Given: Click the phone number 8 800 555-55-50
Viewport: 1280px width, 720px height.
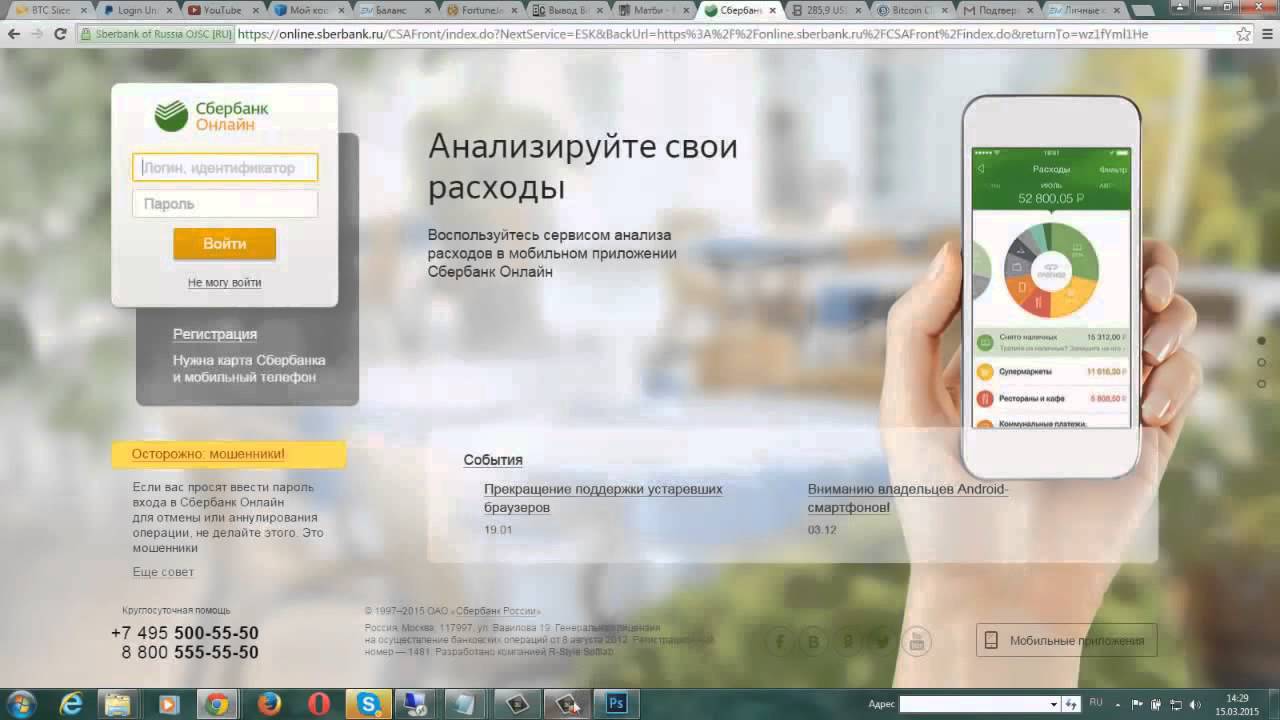Looking at the screenshot, I should 190,652.
